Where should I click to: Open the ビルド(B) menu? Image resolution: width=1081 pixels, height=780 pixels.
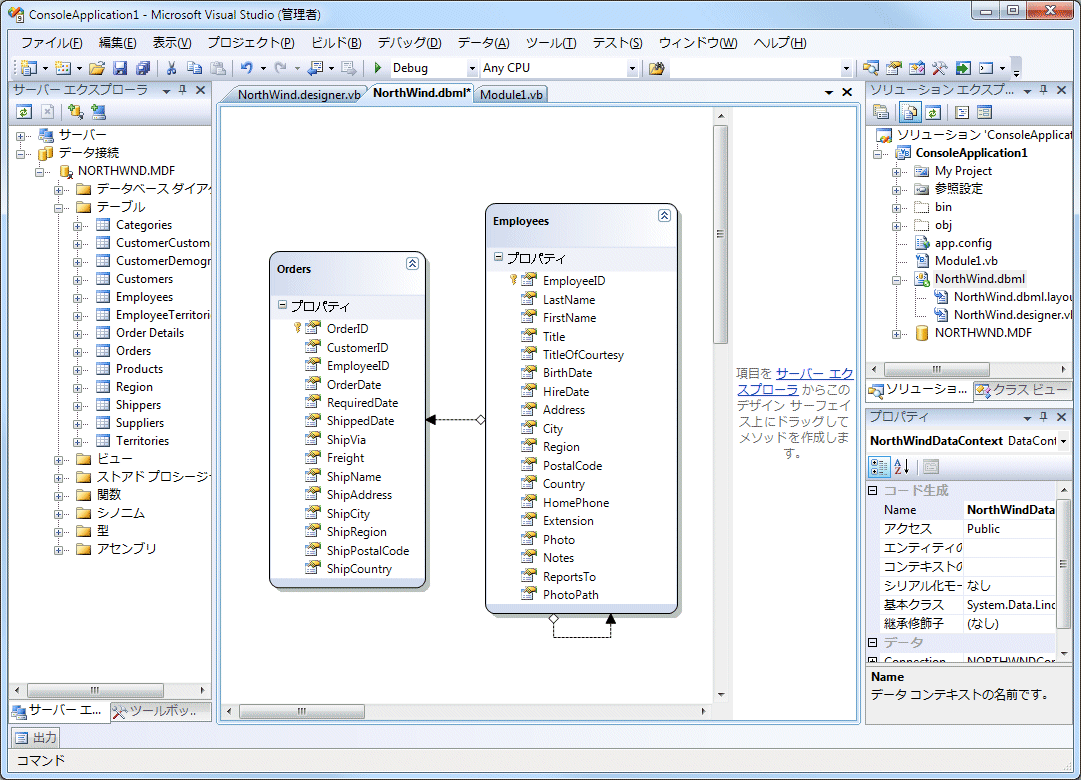click(x=336, y=43)
